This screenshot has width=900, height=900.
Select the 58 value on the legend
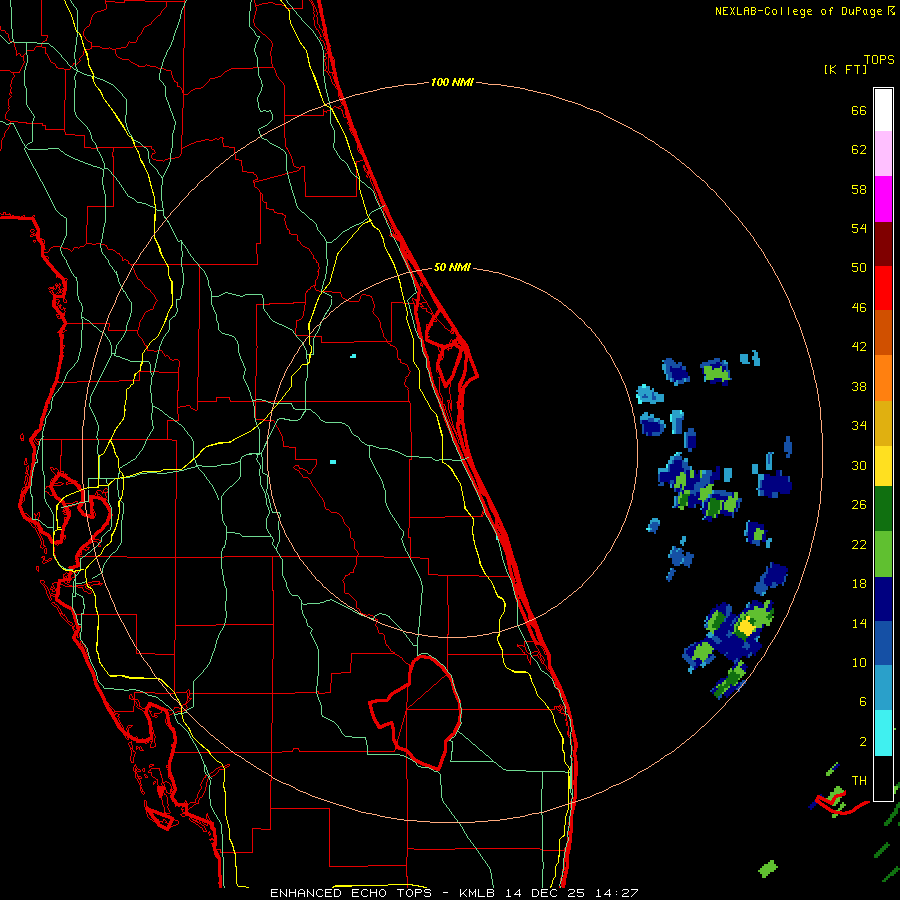coord(859,189)
